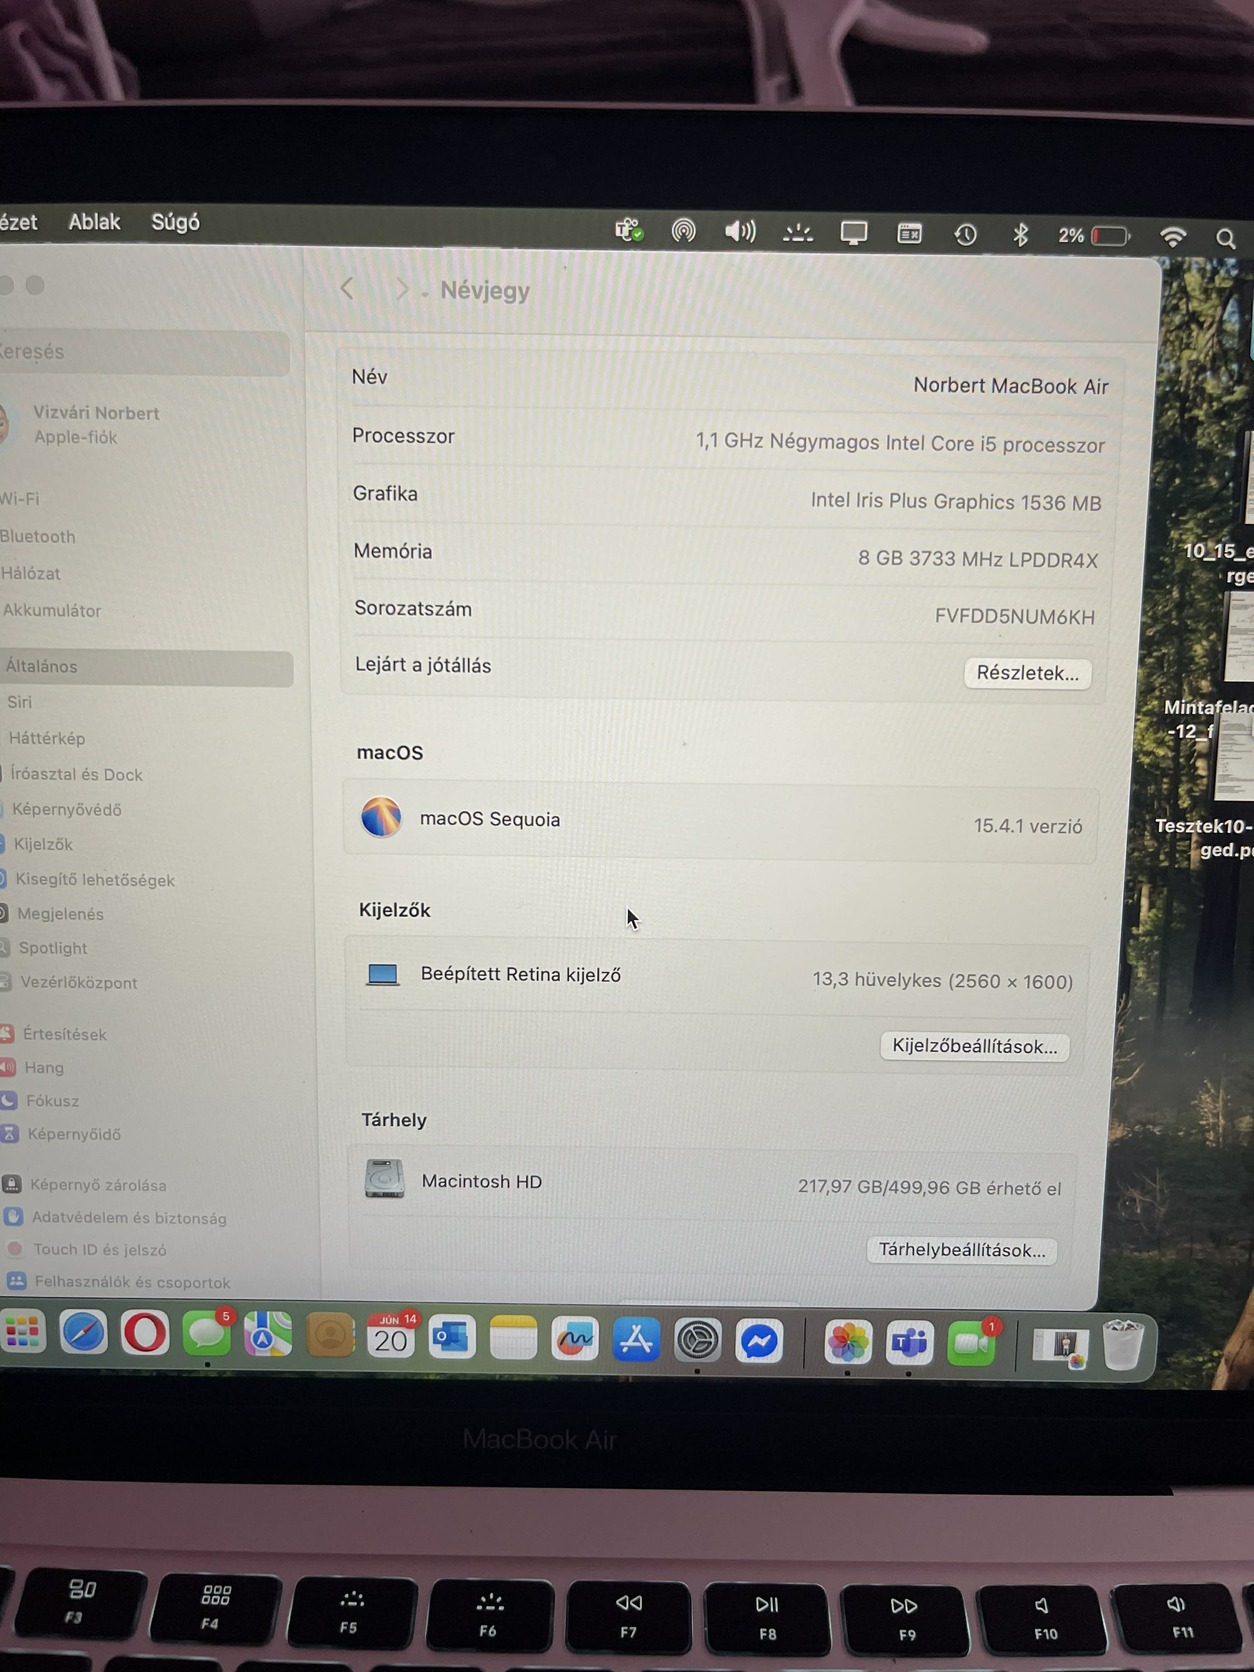Open the display mirroring menu bar icon
Image resolution: width=1254 pixels, height=1672 pixels.
pos(853,233)
